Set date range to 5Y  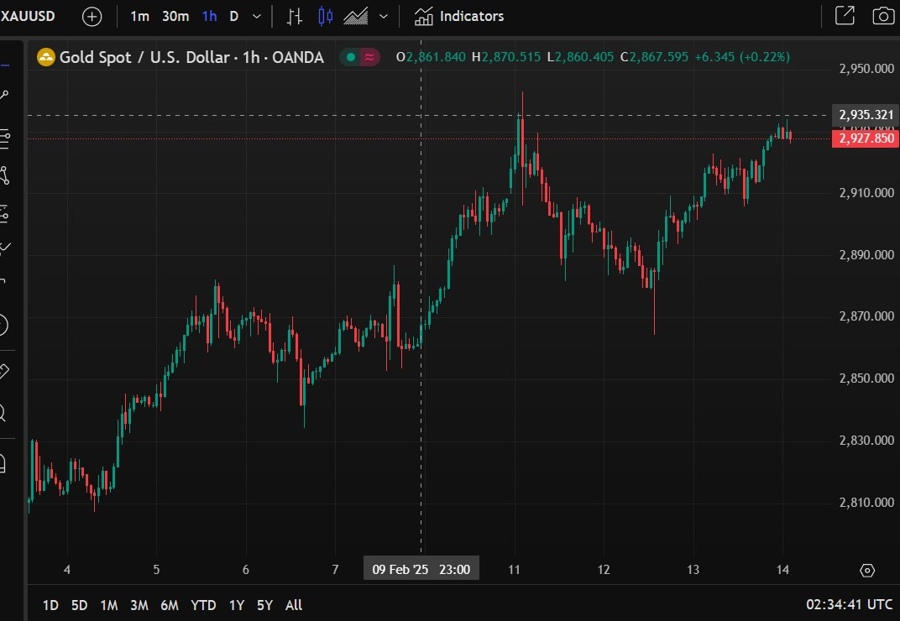point(265,605)
